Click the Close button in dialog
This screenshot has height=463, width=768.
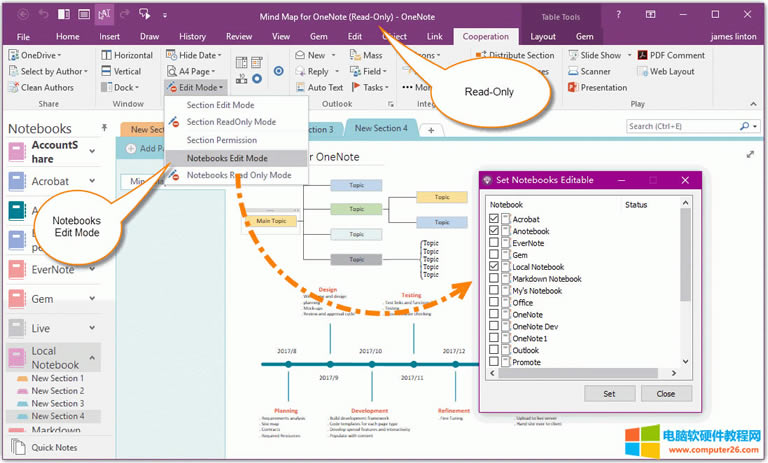(665, 394)
